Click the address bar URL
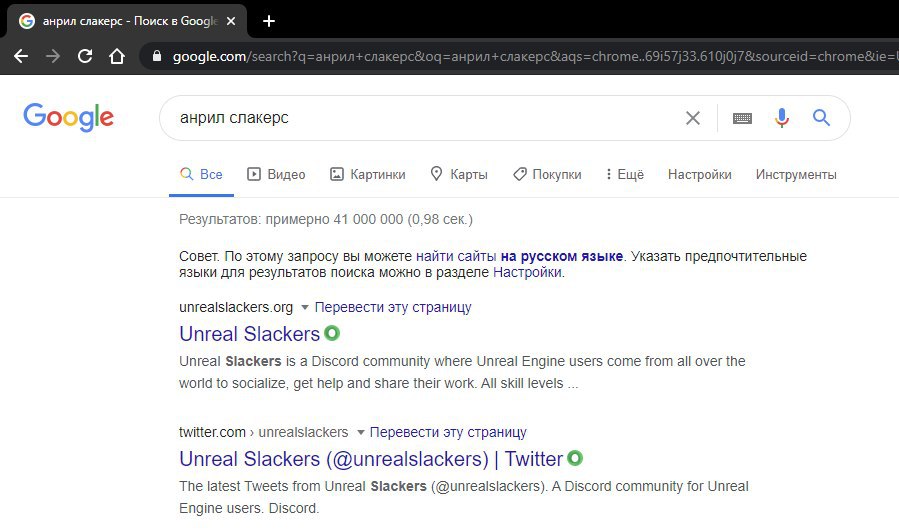This screenshot has height=532, width=899. tap(534, 56)
